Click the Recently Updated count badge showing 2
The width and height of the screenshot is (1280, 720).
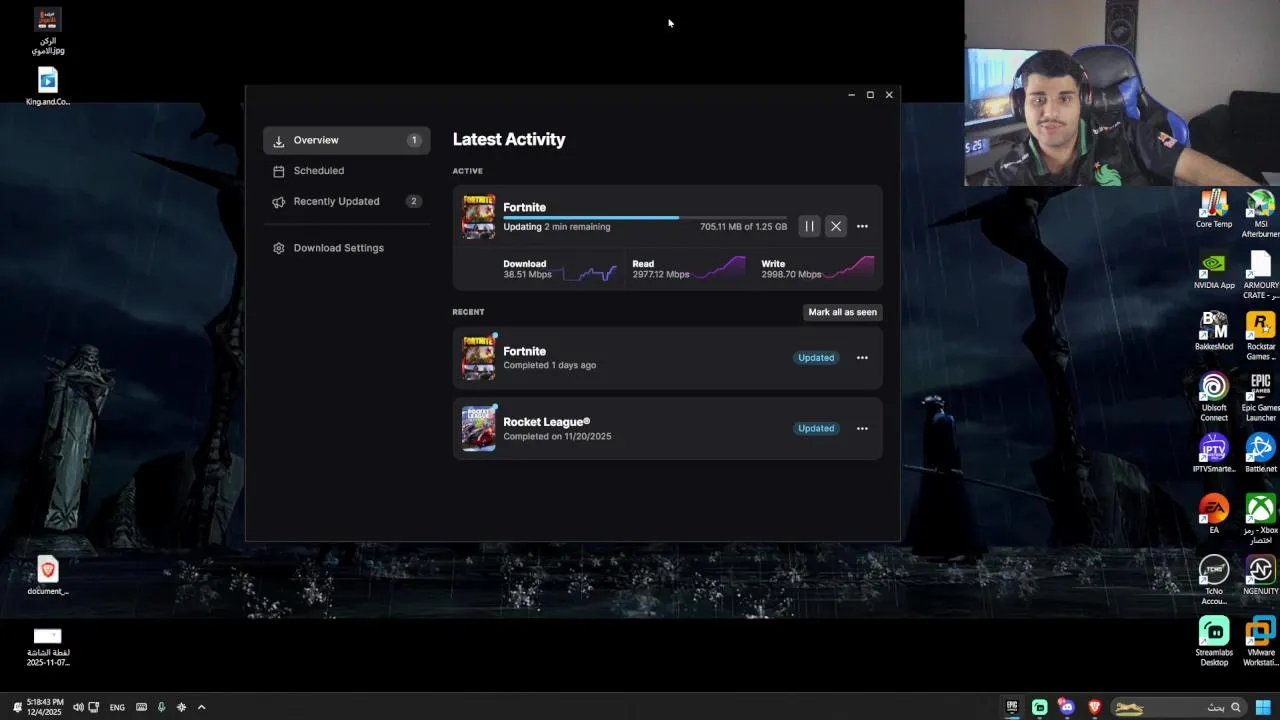tap(414, 201)
